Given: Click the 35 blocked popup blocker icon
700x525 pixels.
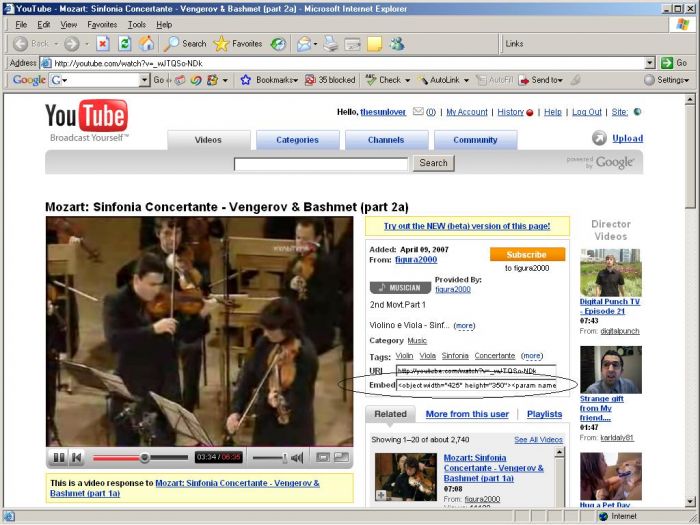Looking at the screenshot, I should 310,80.
